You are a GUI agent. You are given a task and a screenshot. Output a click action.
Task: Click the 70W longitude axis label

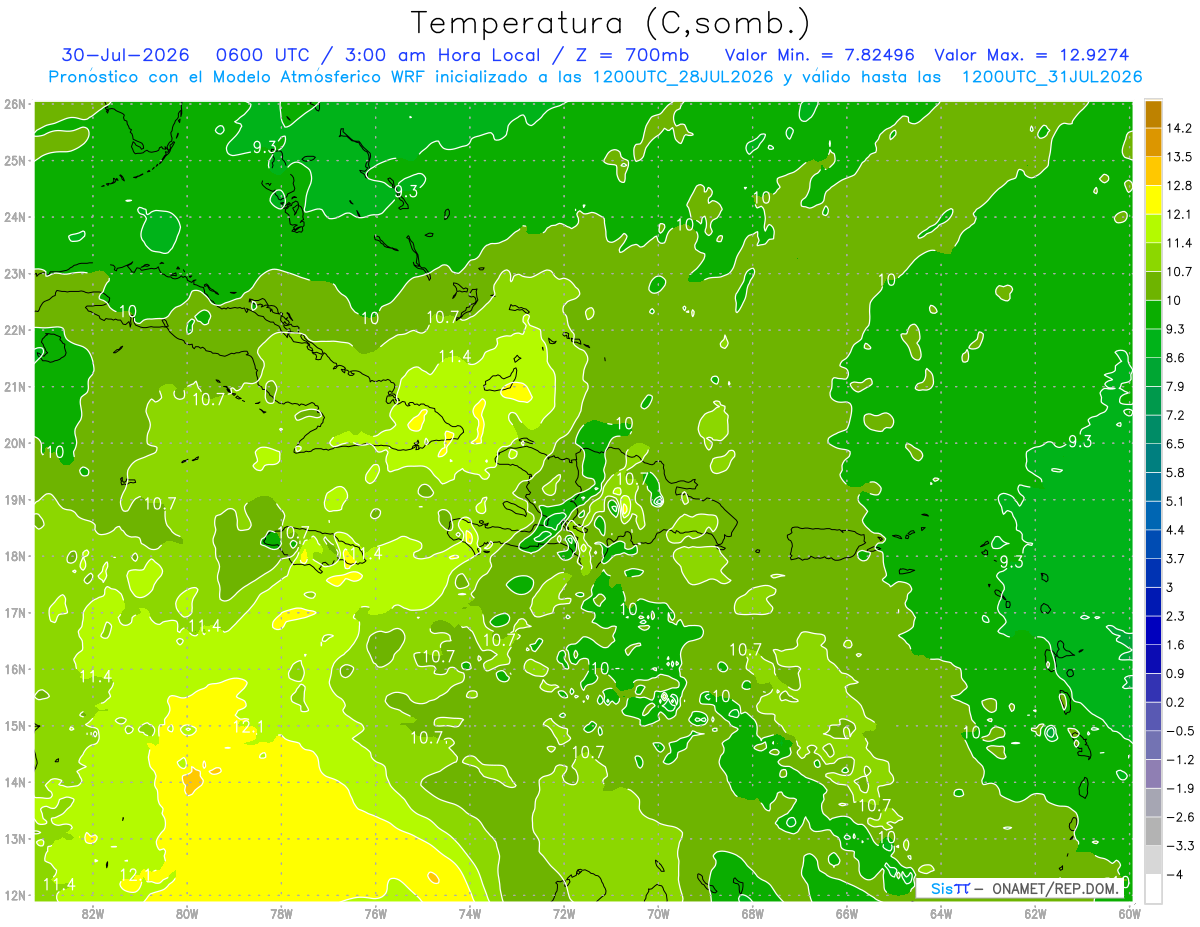pyautogui.click(x=658, y=913)
